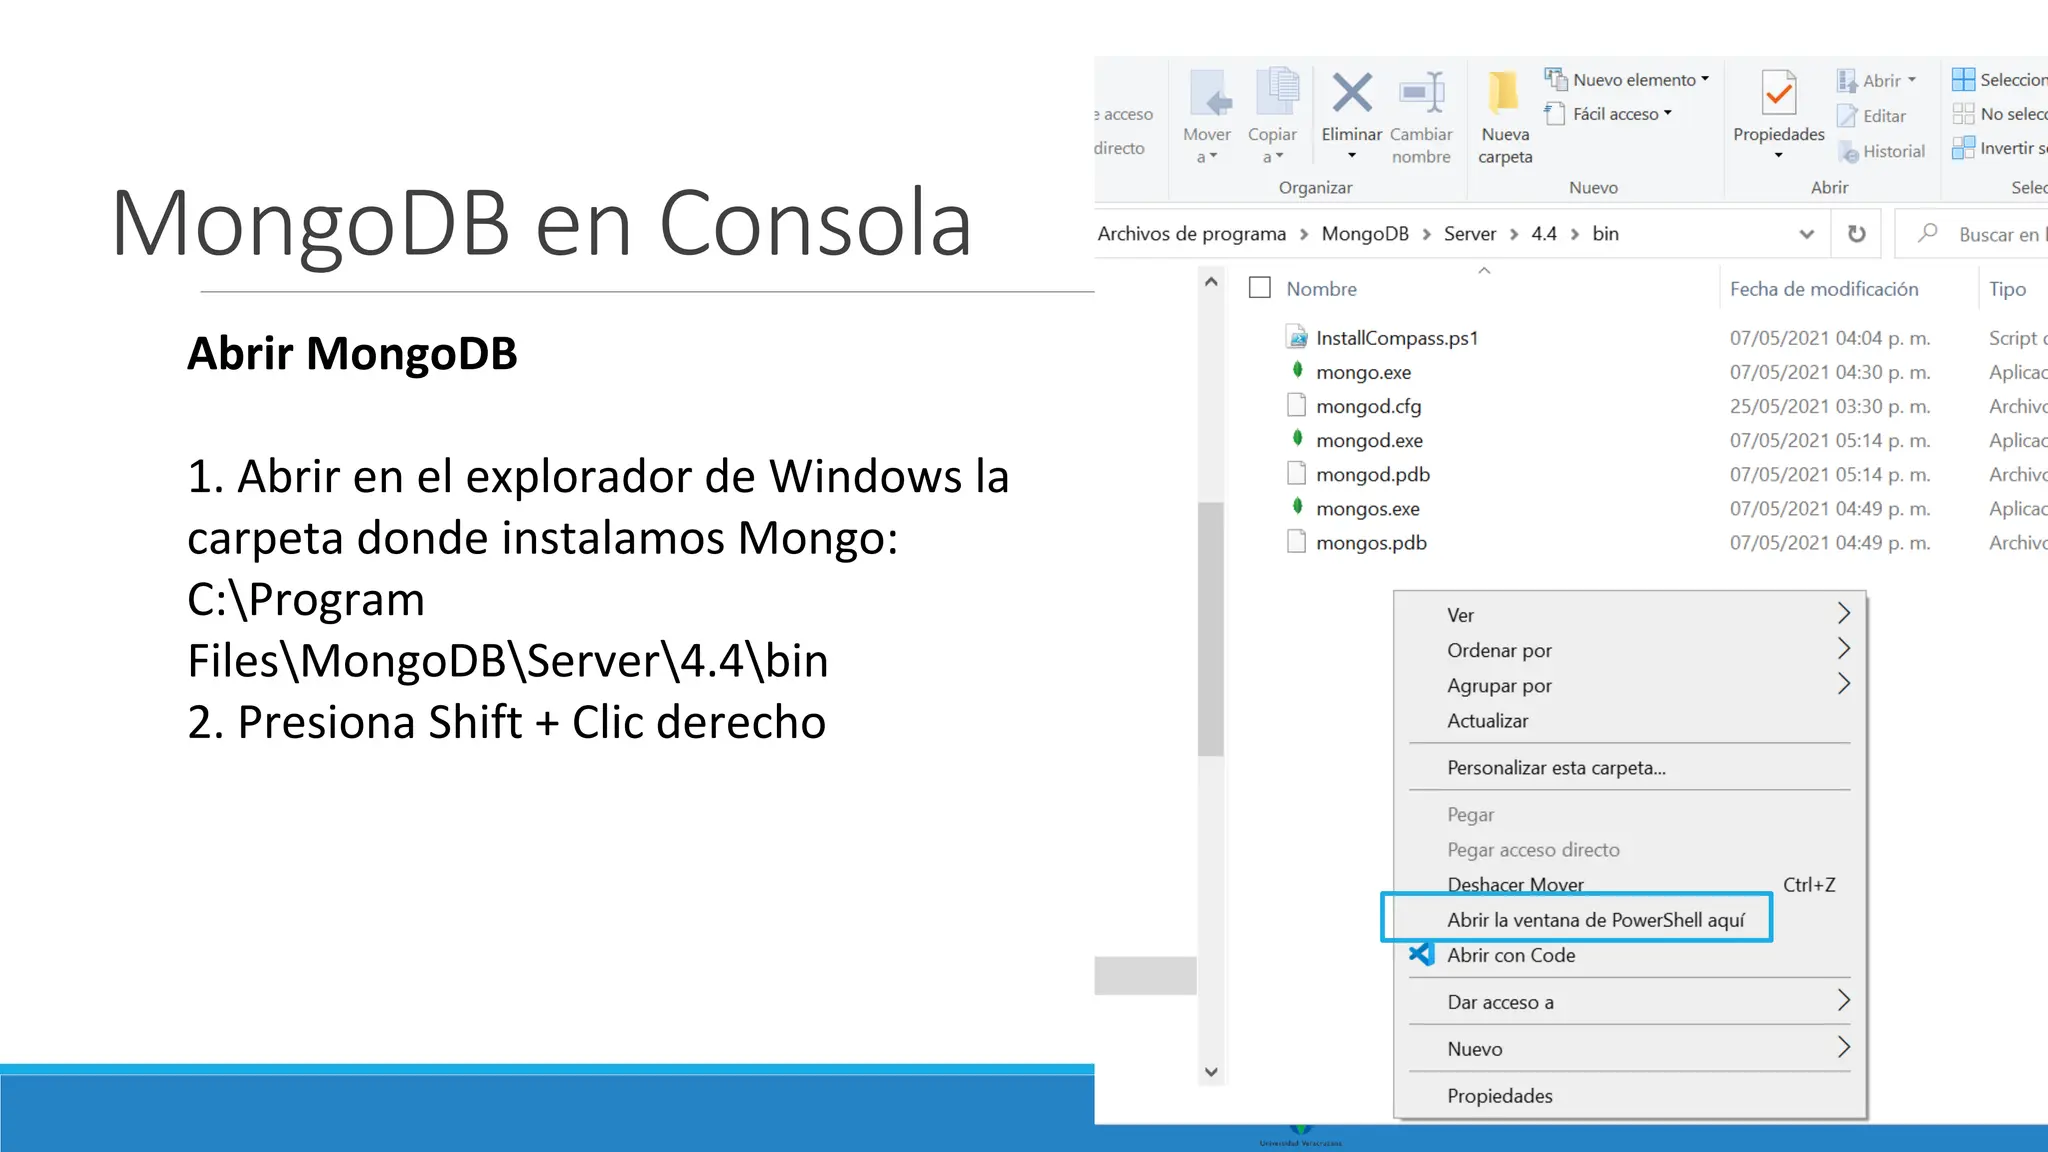The height and width of the screenshot is (1152, 2048).
Task: Select the mongod.exe leaf icon
Action: [x=1297, y=438]
